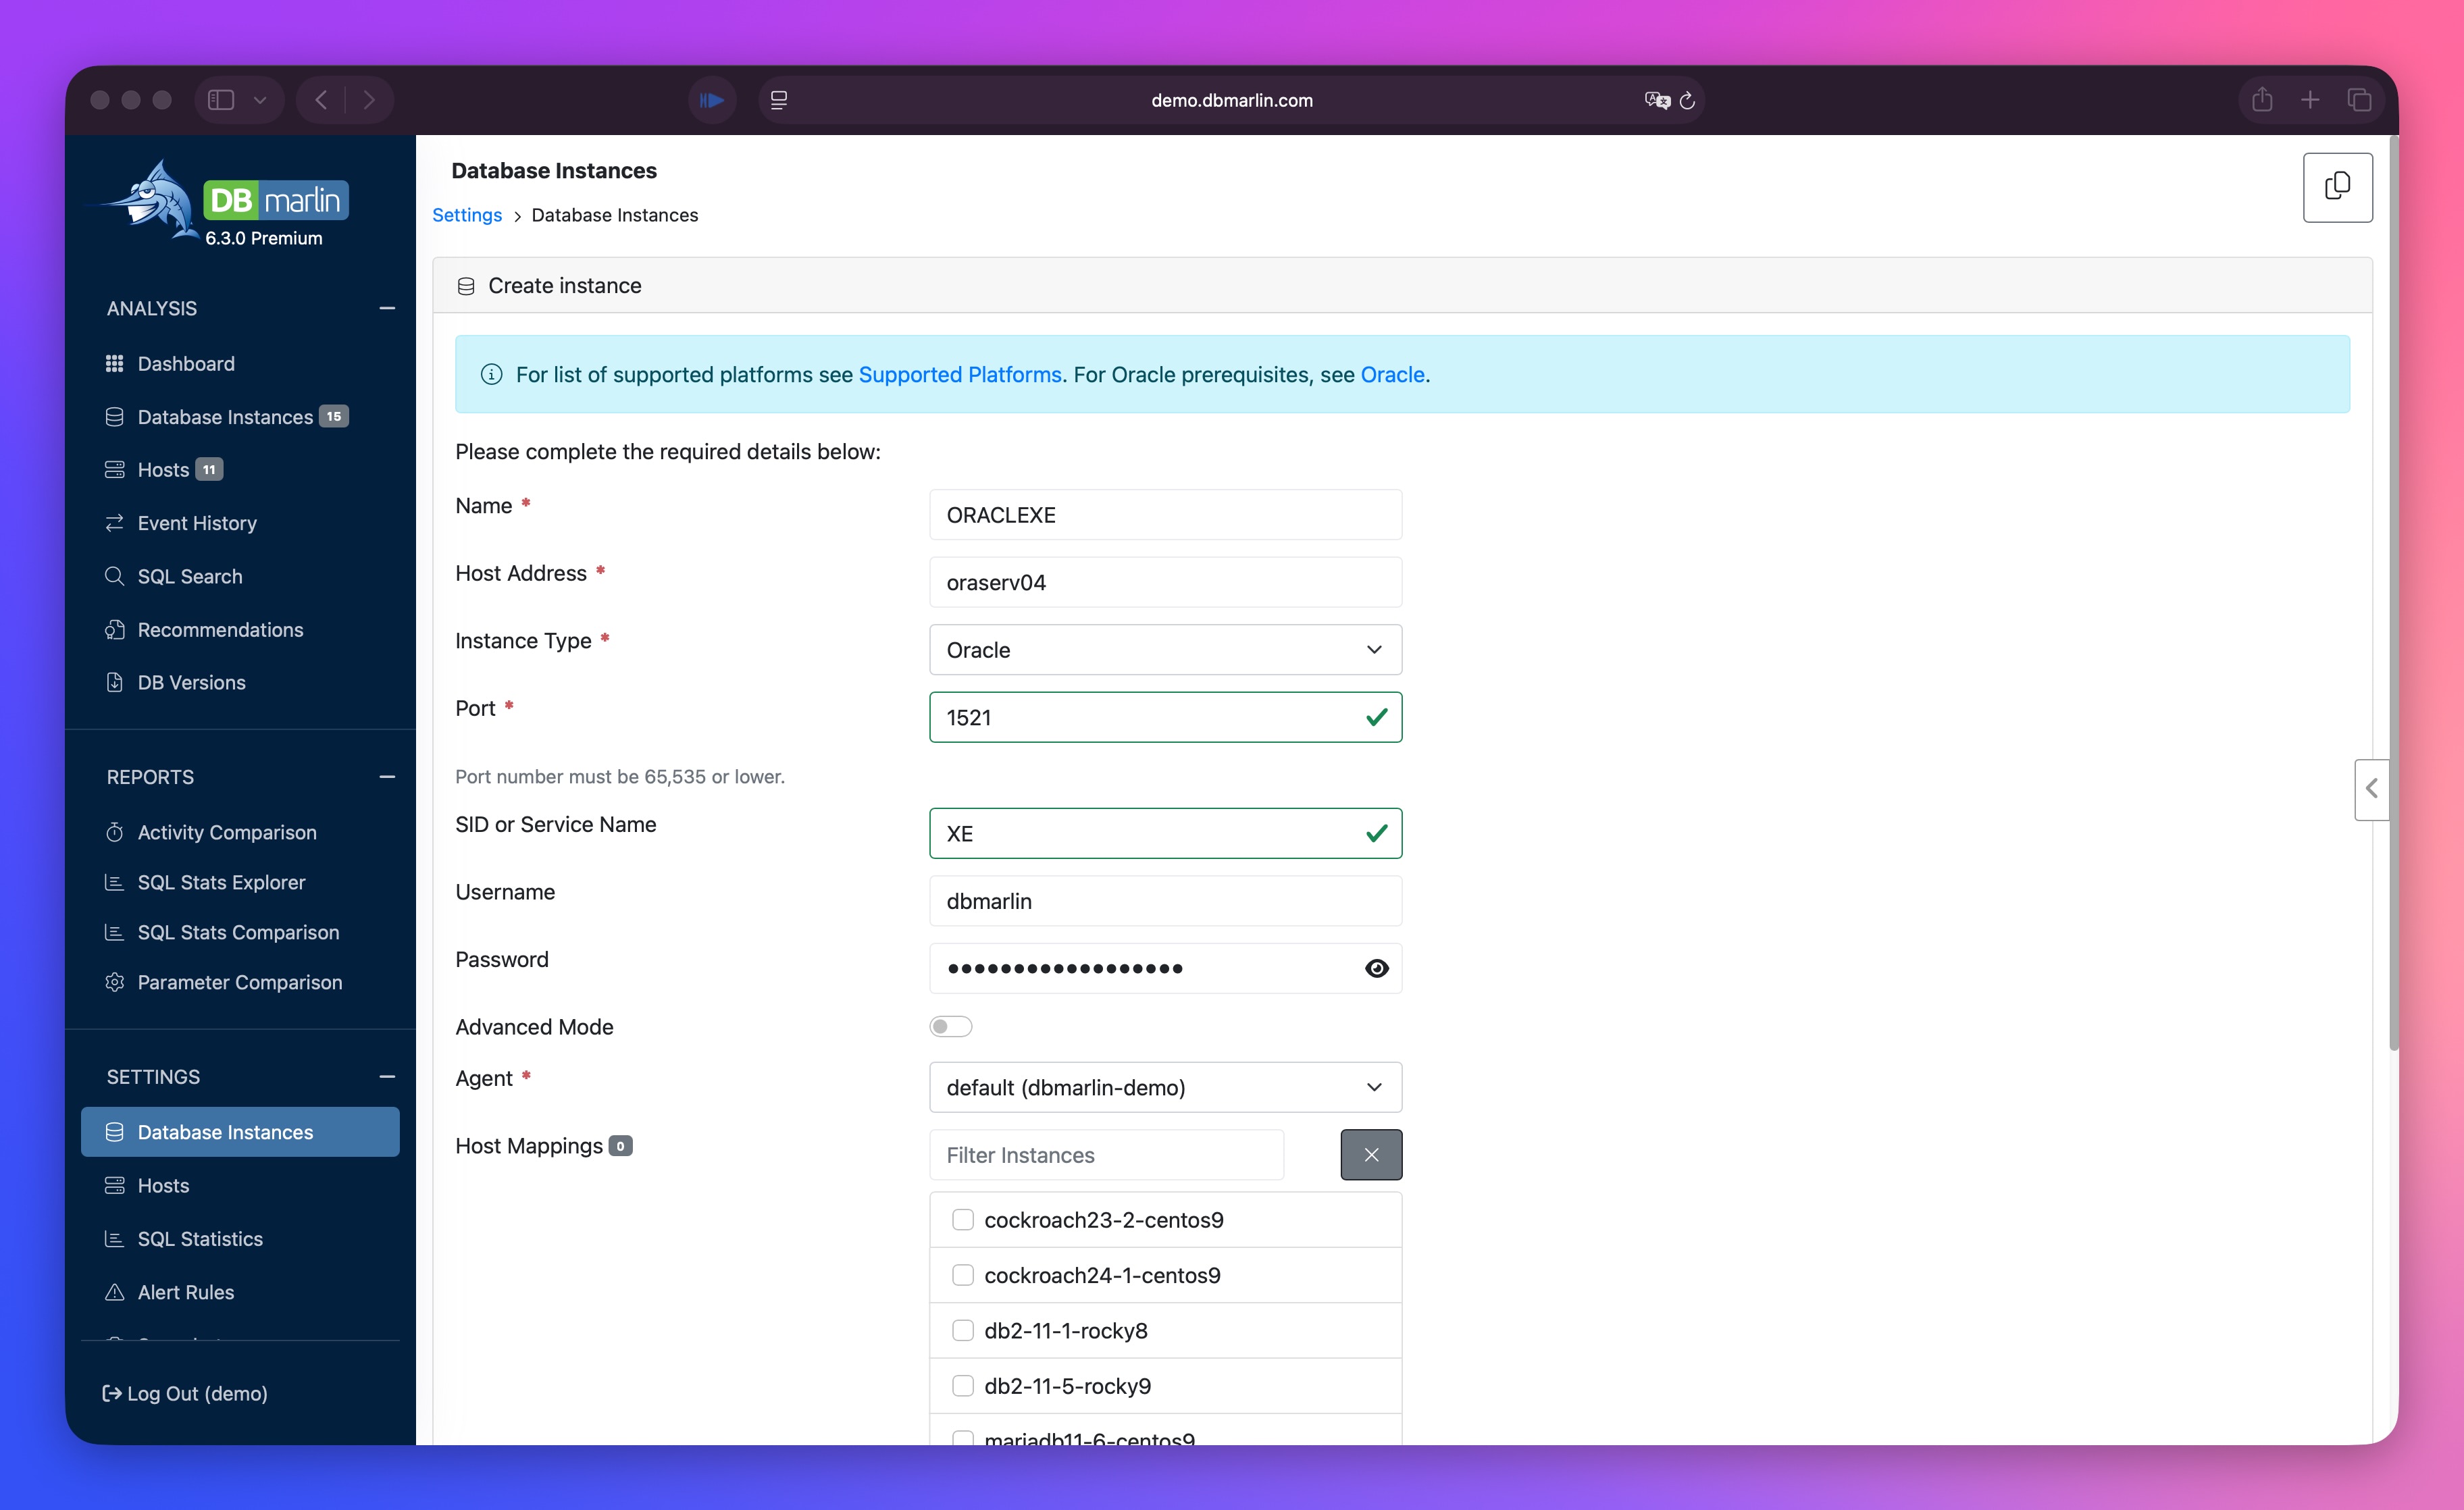Click the Host Mappings count badge
This screenshot has width=2464, height=1510.
click(x=620, y=1146)
